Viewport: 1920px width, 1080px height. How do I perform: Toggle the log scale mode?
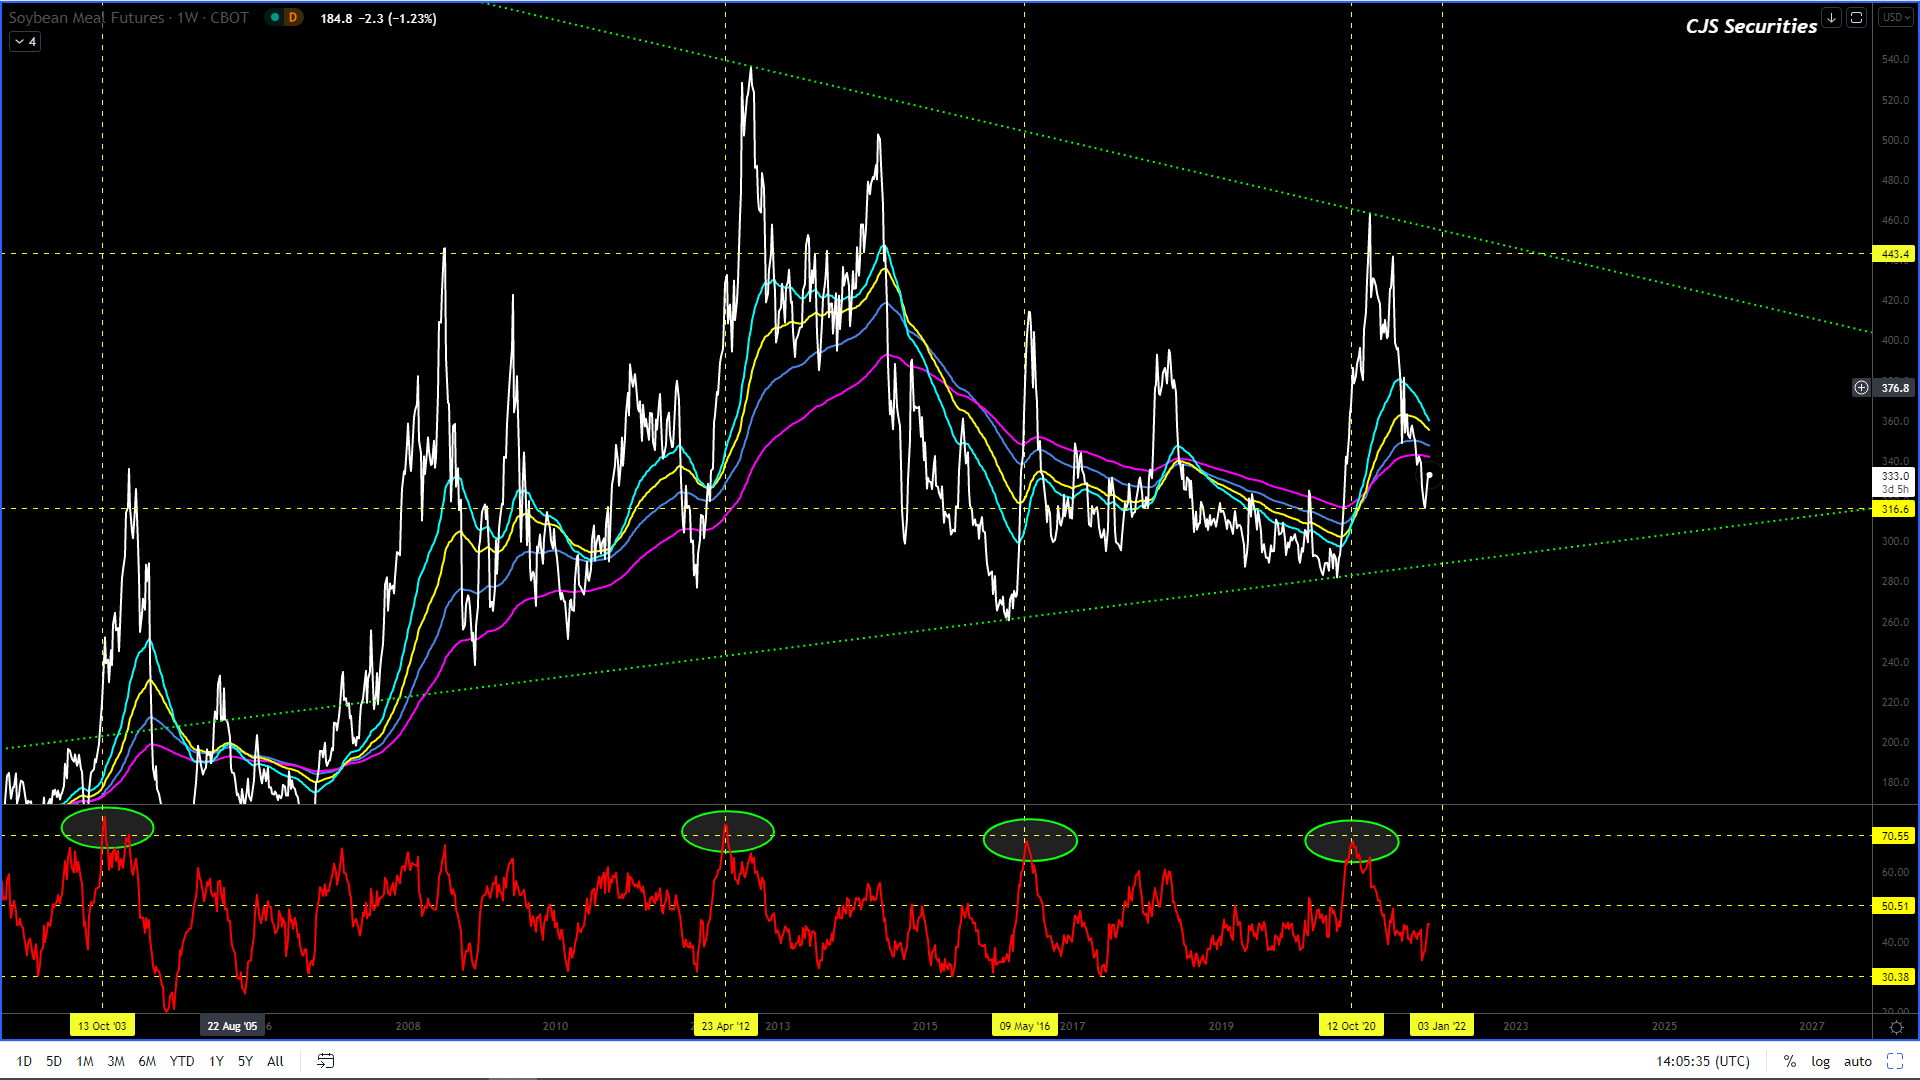coord(1821,1061)
